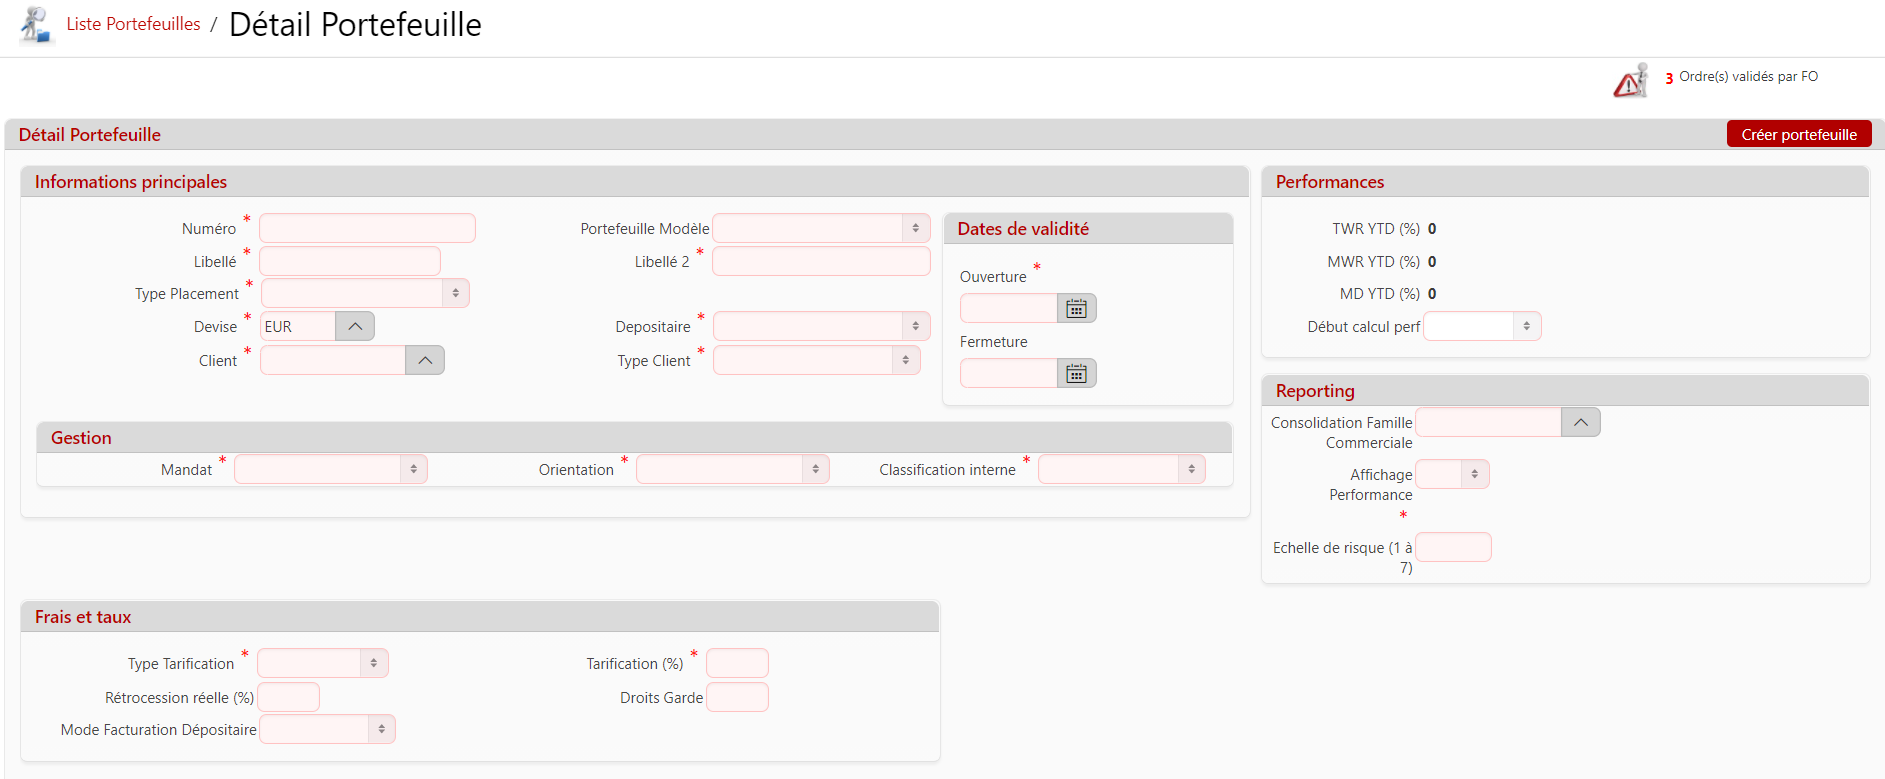Focus the Numéro input field
The image size is (1885, 779).
pyautogui.click(x=367, y=229)
